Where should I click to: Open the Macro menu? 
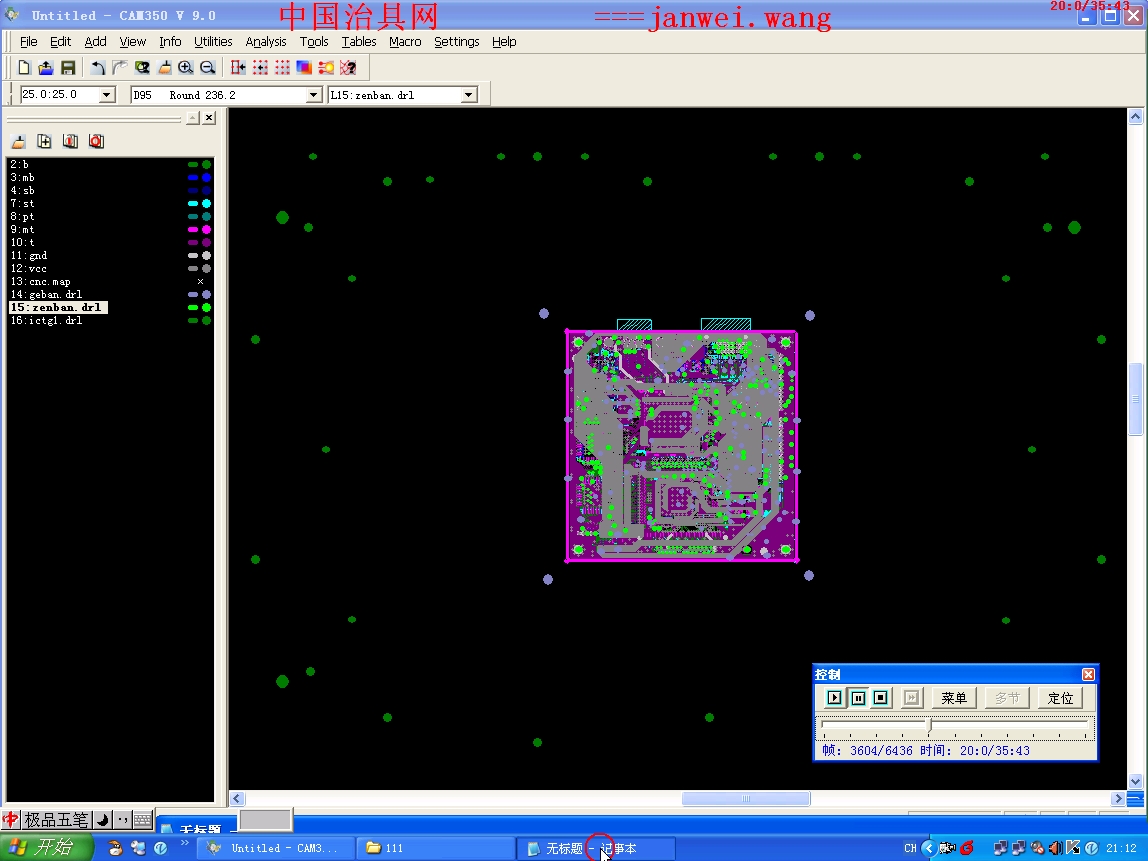pyautogui.click(x=405, y=42)
